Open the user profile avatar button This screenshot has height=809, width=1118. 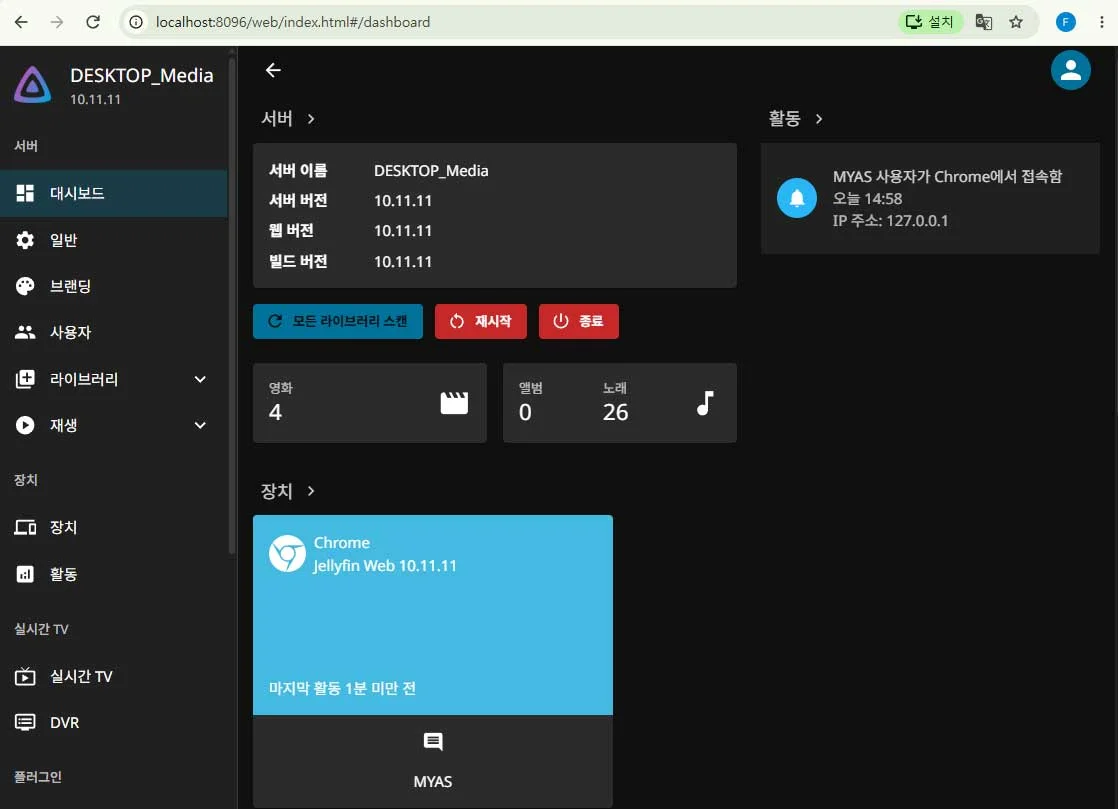(1070, 70)
